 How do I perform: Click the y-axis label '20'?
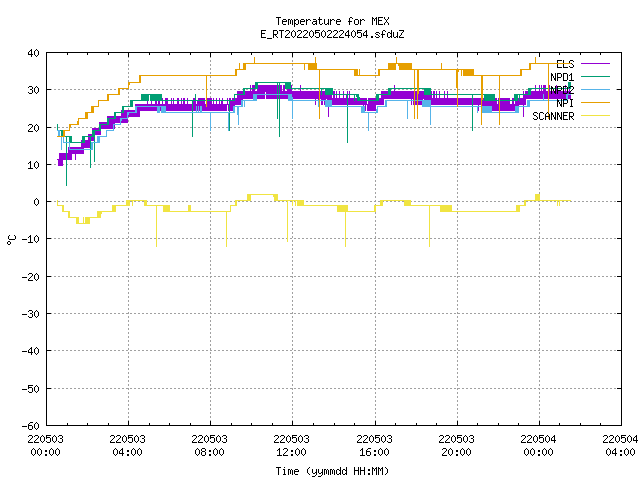point(33,128)
